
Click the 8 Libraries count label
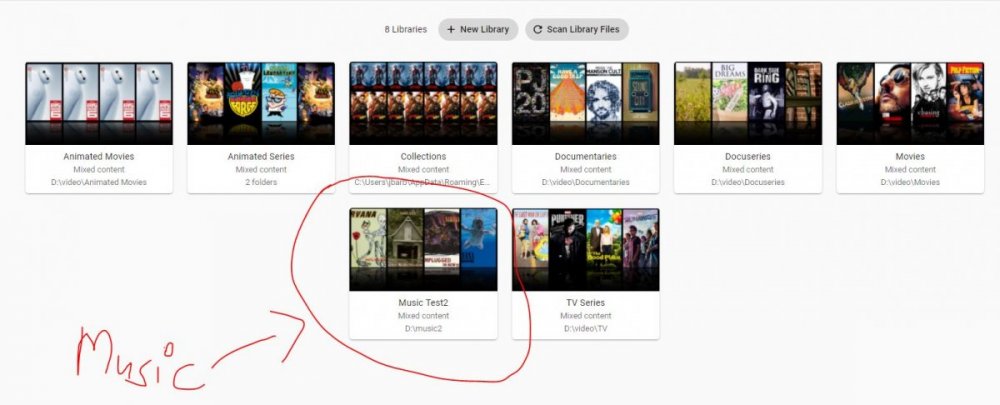click(x=406, y=29)
